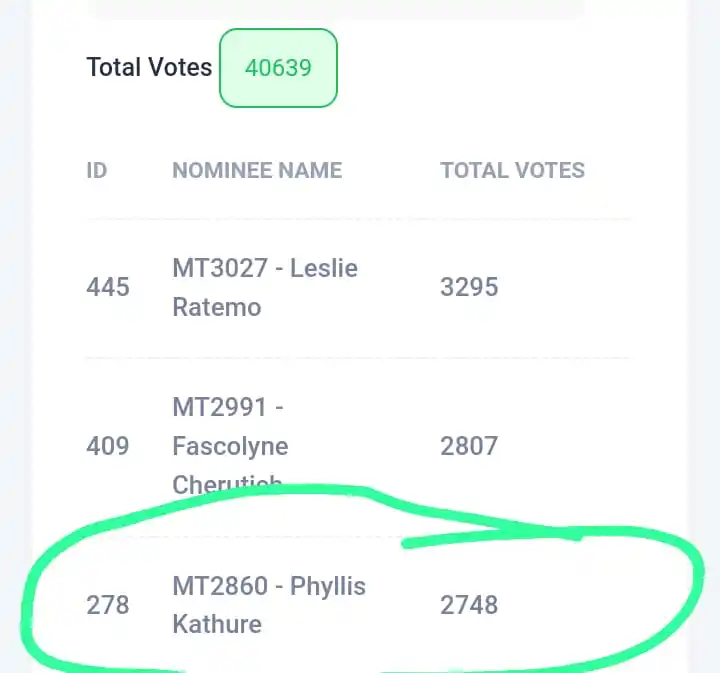The image size is (720, 673).
Task: Click the gray bar above Total Votes
Action: pyautogui.click(x=340, y=9)
